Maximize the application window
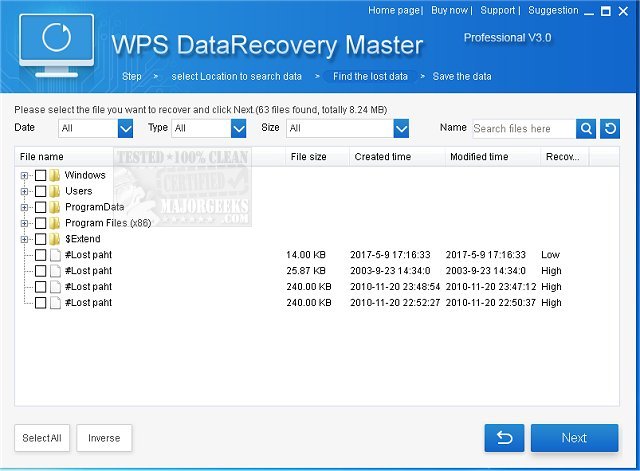Viewport: 640px width, 471px height. [606, 11]
